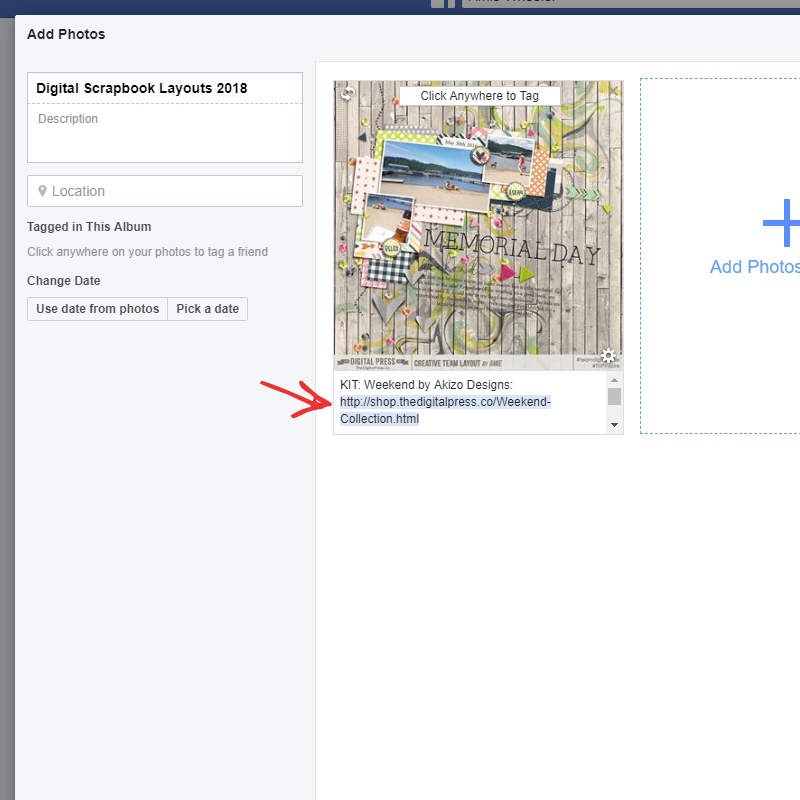This screenshot has height=800, width=800.
Task: Click the 'Click Anywhere to Tag' label
Action: [480, 96]
